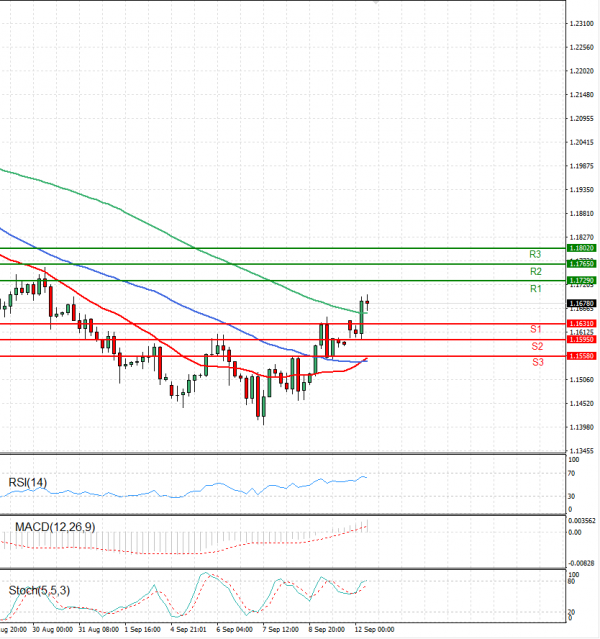
Task: Select the 1.15950 red price tag
Action: [582, 339]
